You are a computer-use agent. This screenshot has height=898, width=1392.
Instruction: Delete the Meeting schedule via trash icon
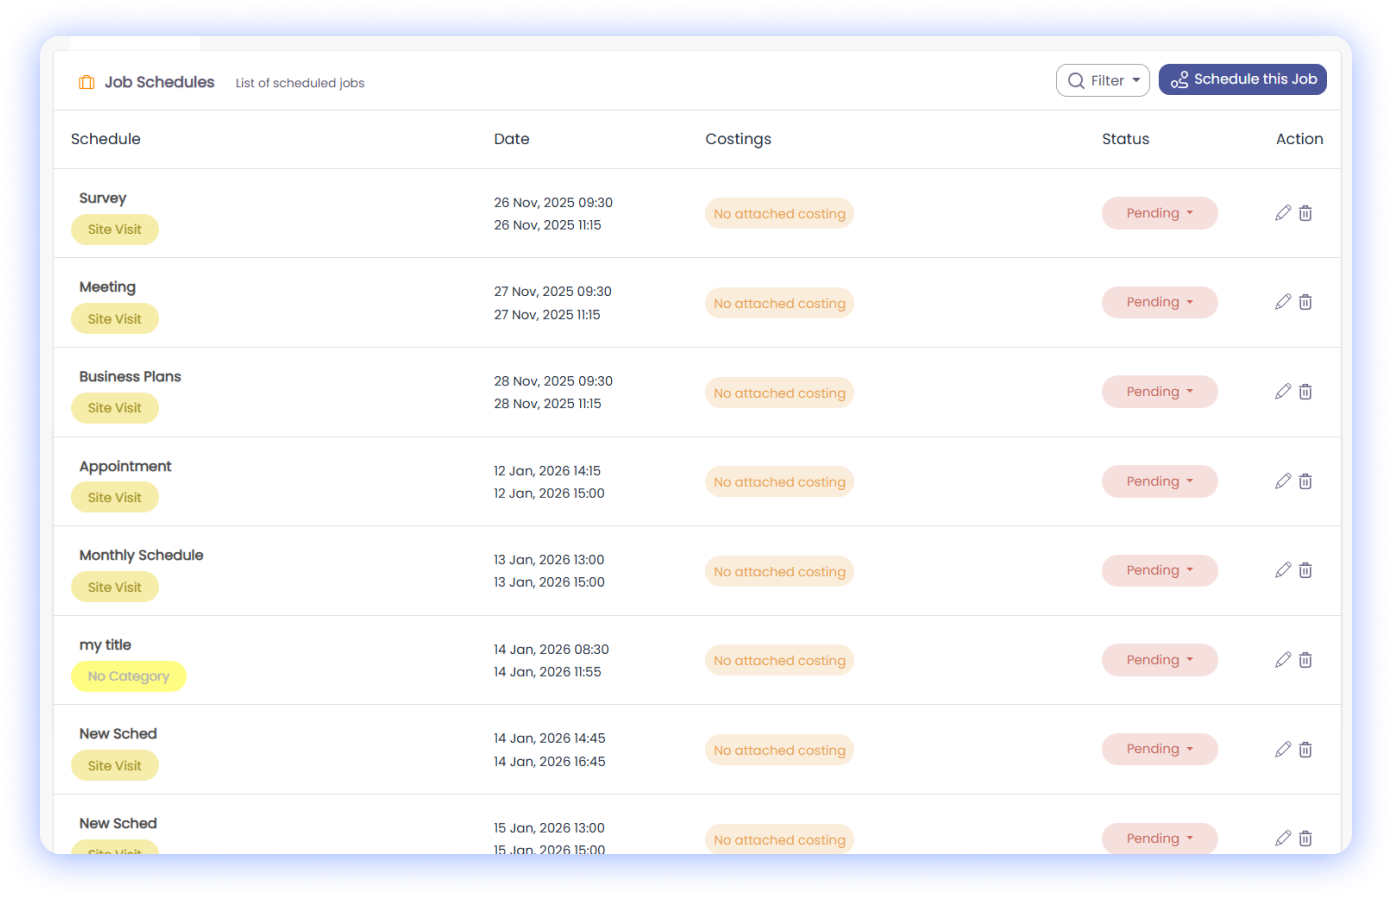tap(1305, 302)
